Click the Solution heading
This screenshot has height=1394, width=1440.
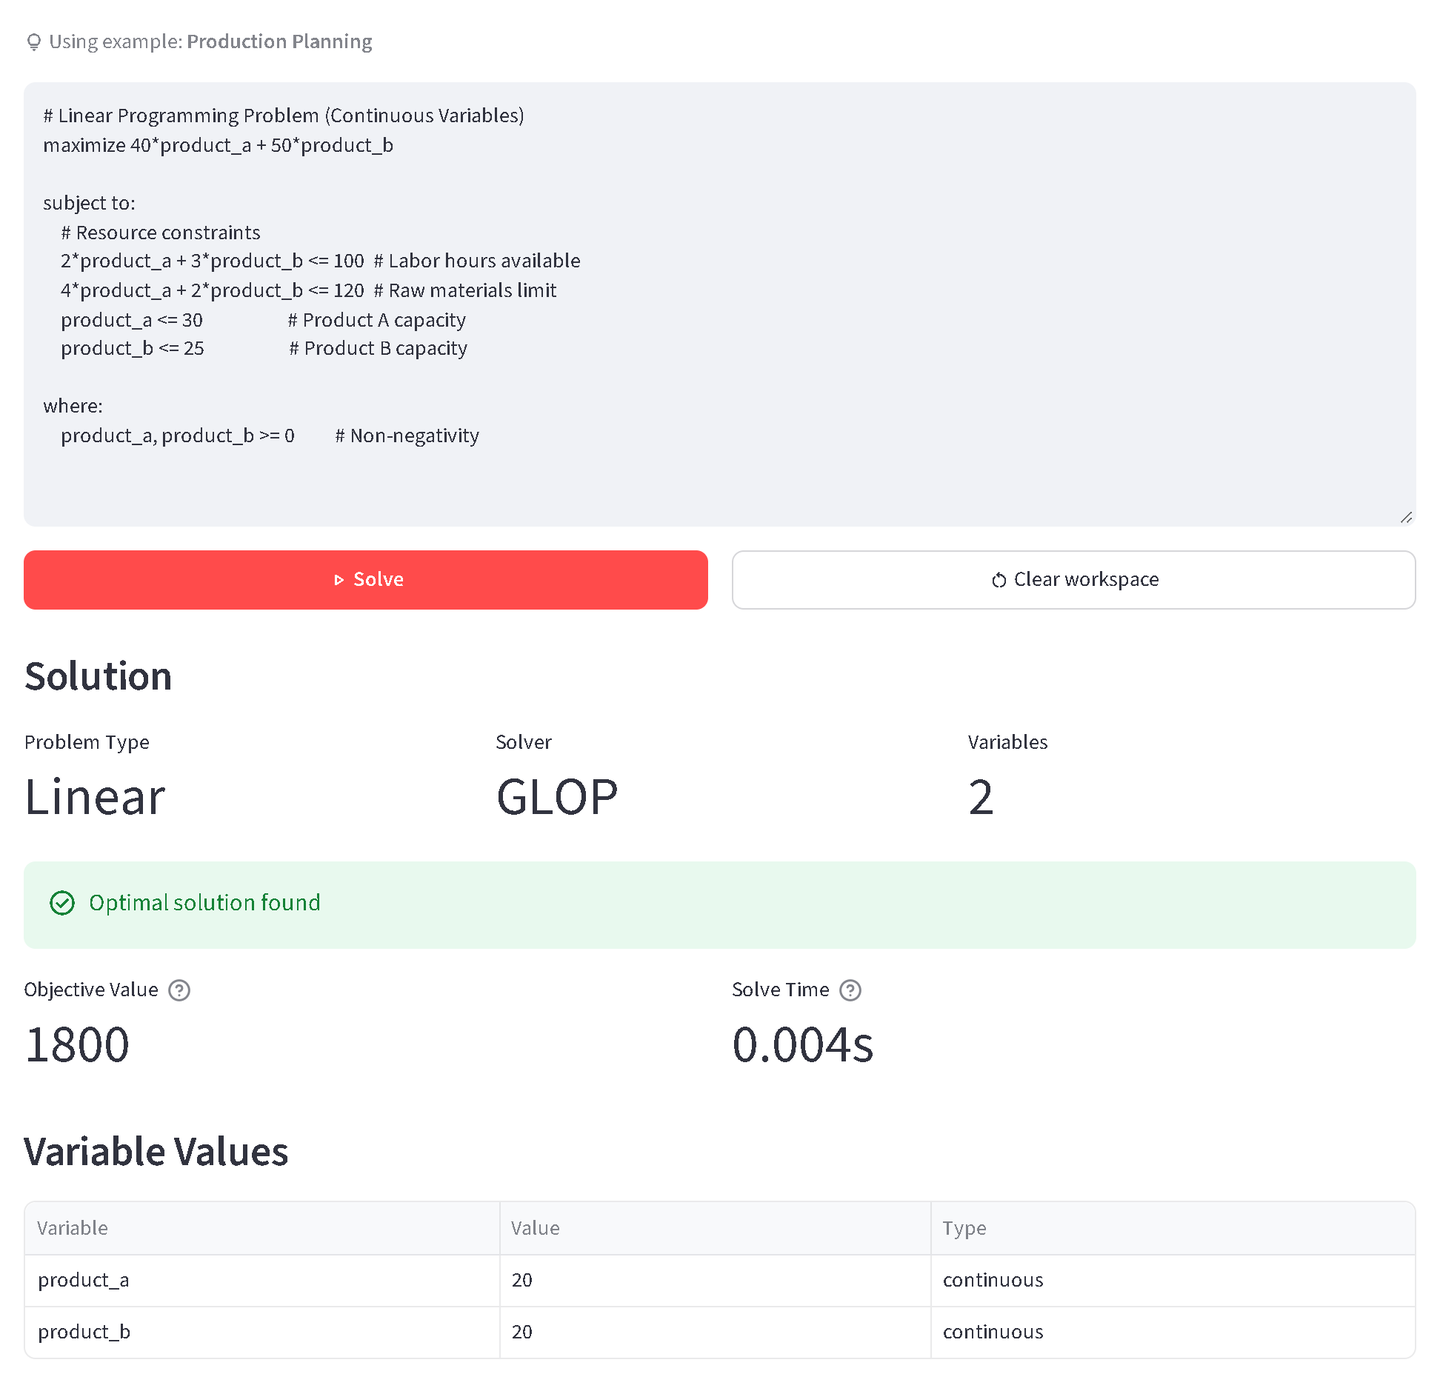tap(98, 677)
